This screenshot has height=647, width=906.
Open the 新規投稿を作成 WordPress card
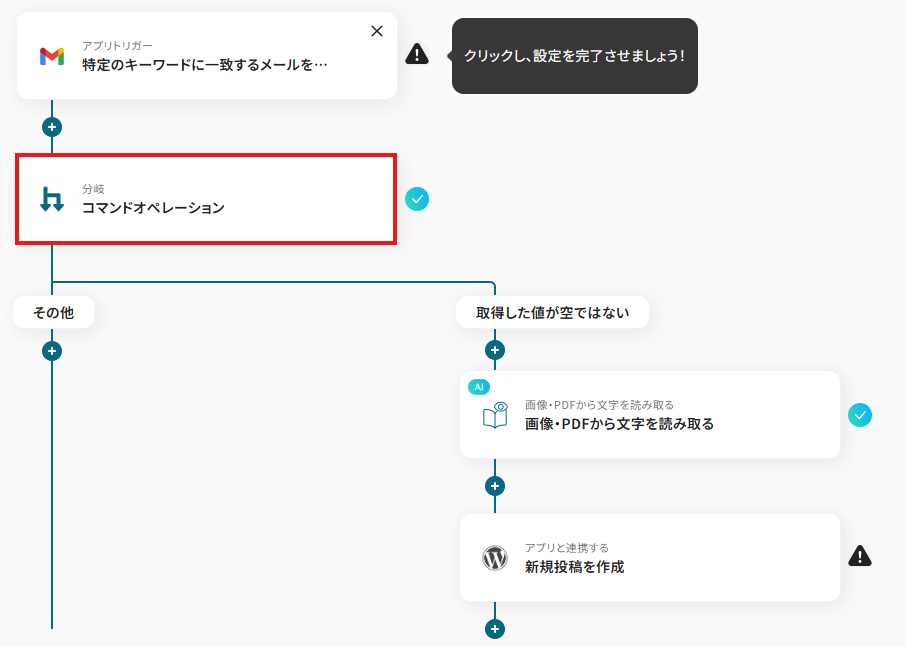click(x=649, y=557)
